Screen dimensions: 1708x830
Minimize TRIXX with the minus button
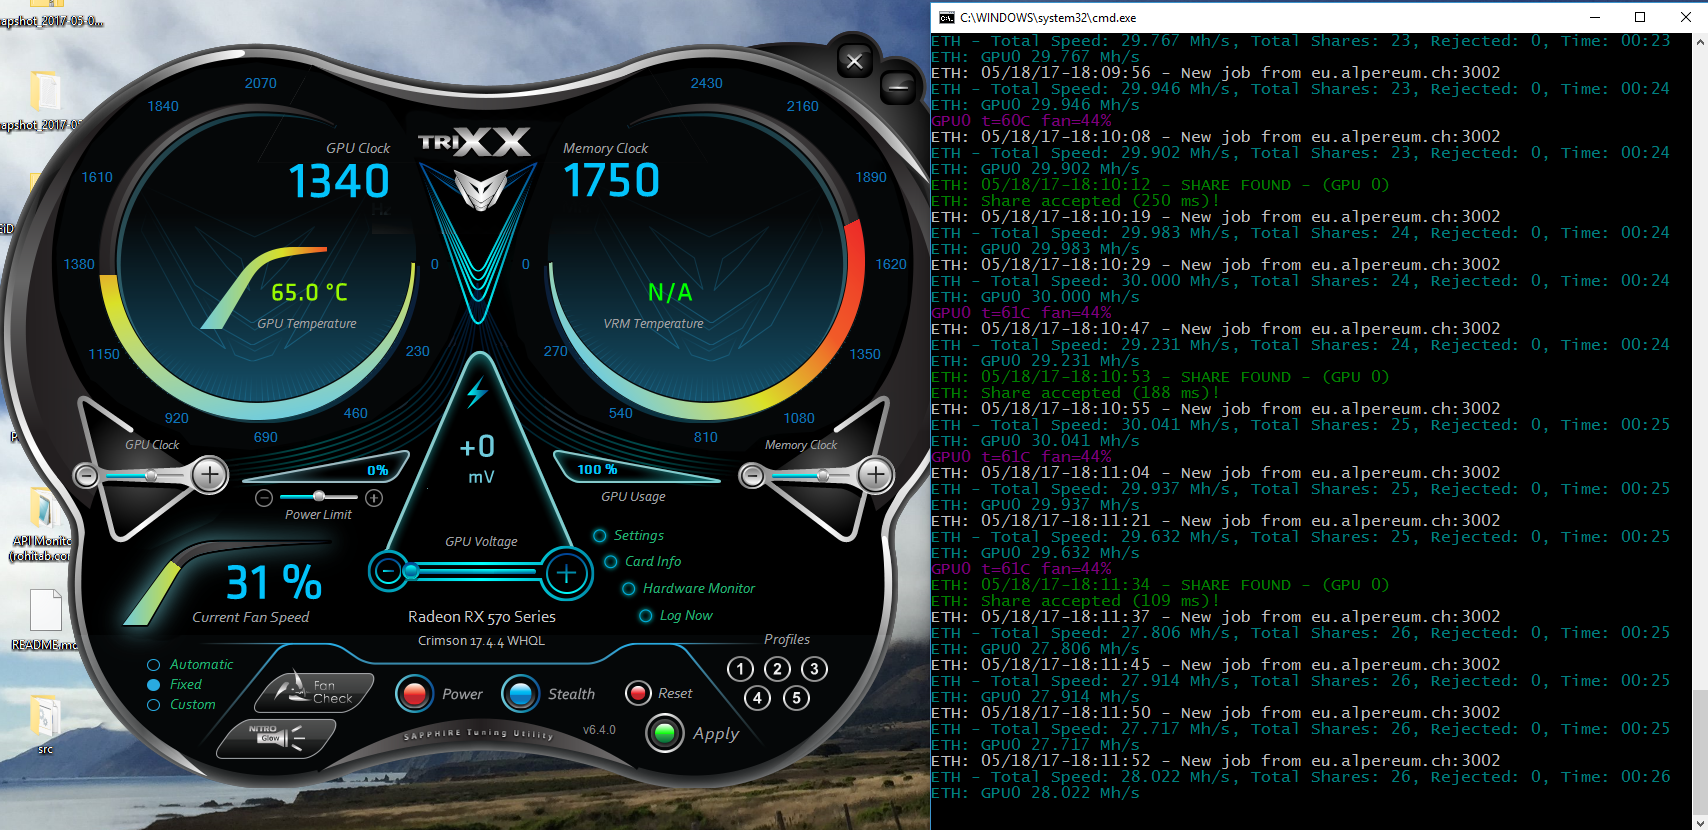tap(898, 88)
